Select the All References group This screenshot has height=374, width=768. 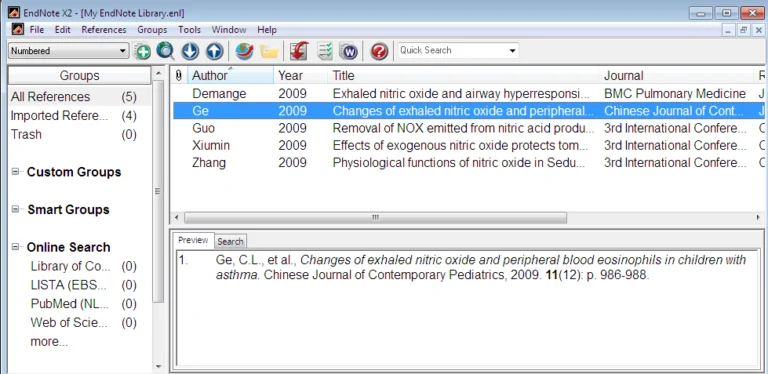pos(79,97)
